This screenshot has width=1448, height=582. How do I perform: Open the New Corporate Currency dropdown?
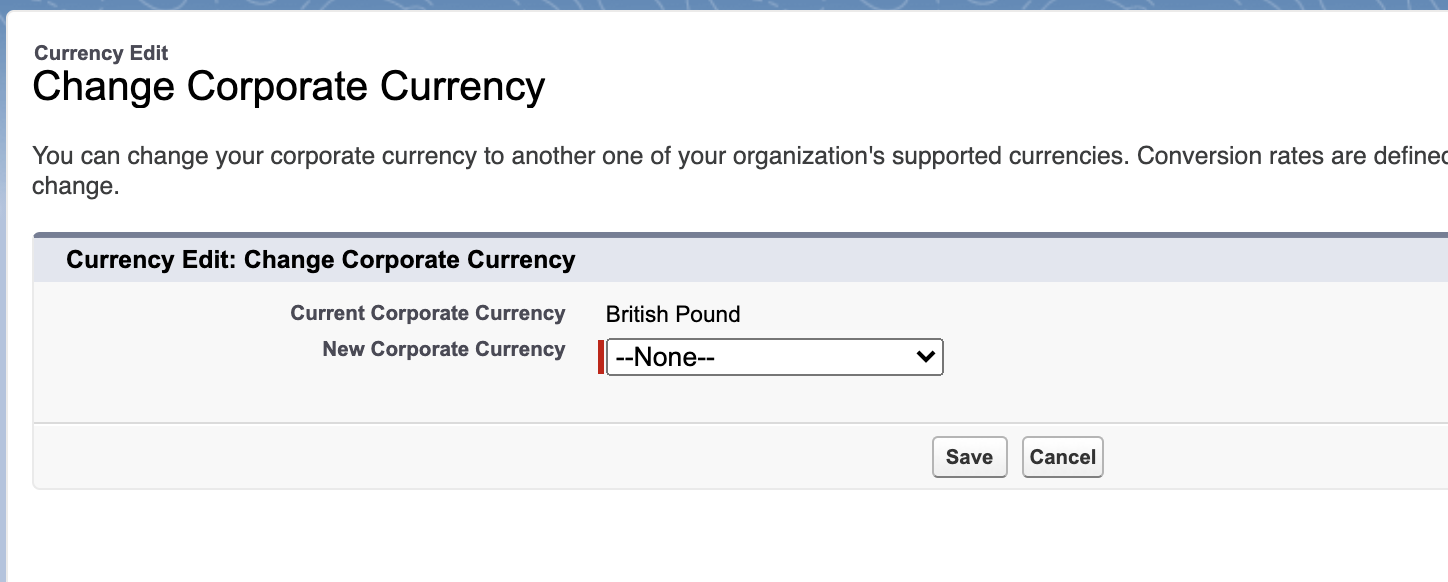[774, 357]
